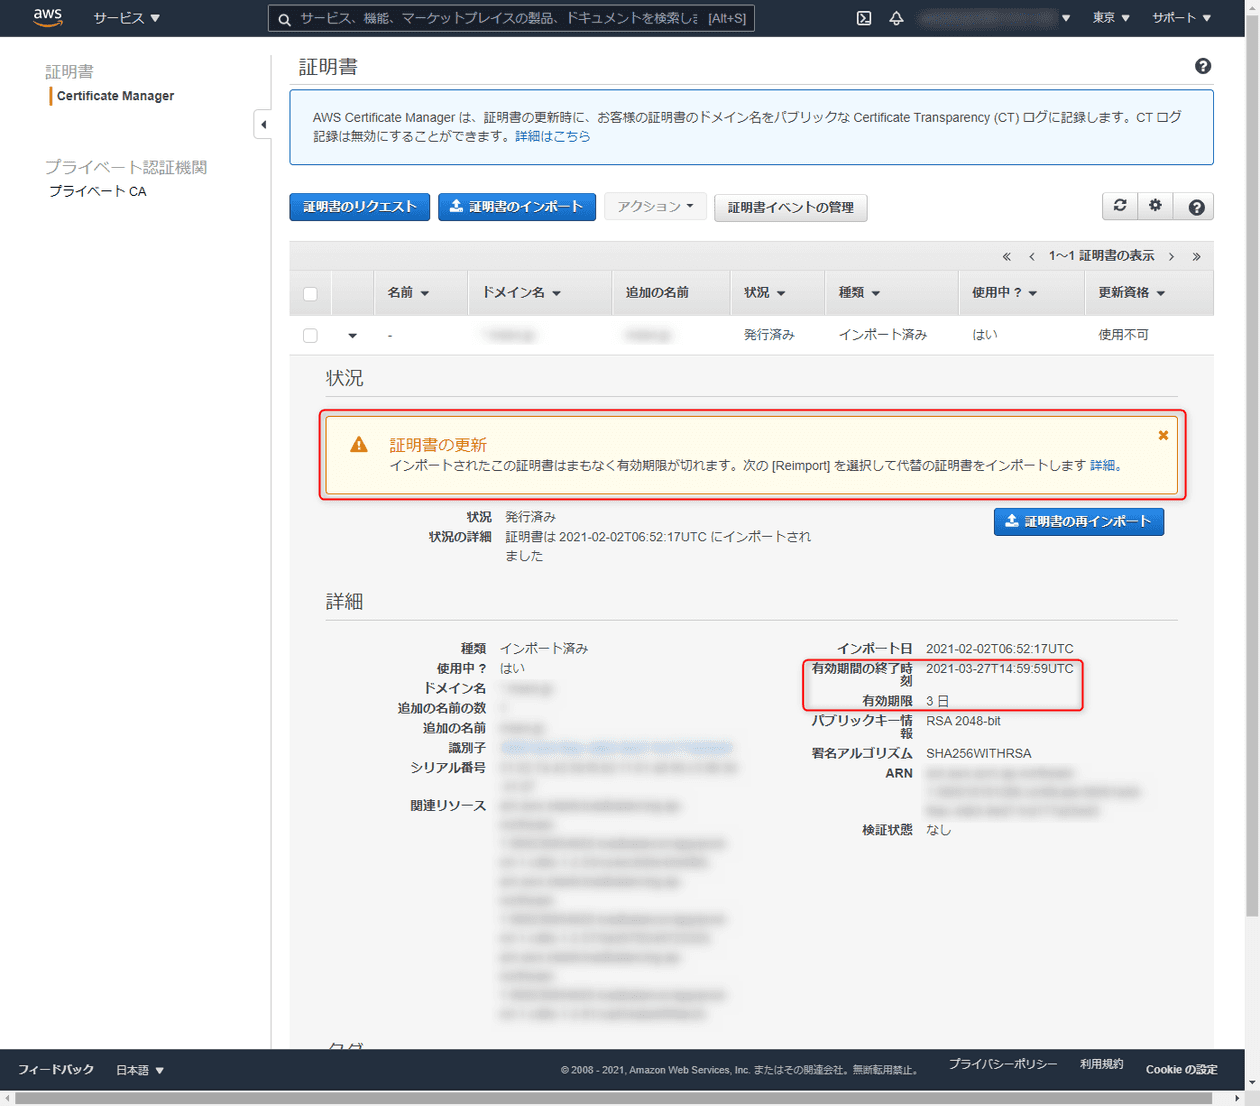Image resolution: width=1260 pixels, height=1106 pixels.
Task: Dismiss the 証明書の更新 warning alert
Action: pos(1162,435)
